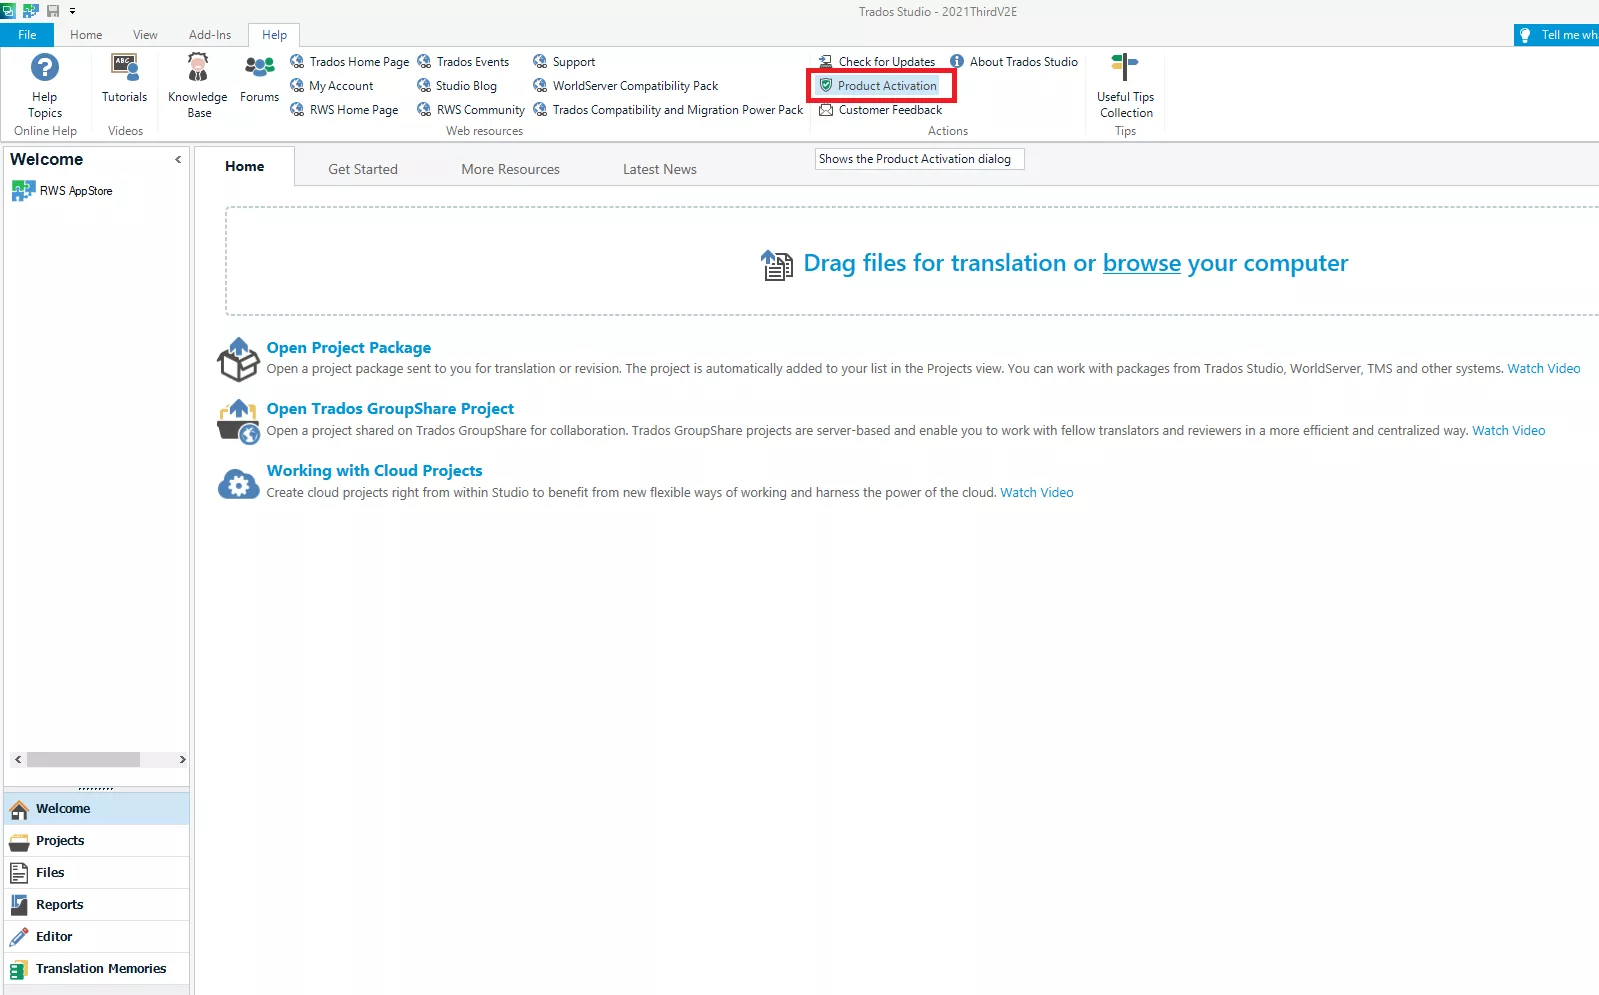Click the drag files document icon

click(777, 265)
